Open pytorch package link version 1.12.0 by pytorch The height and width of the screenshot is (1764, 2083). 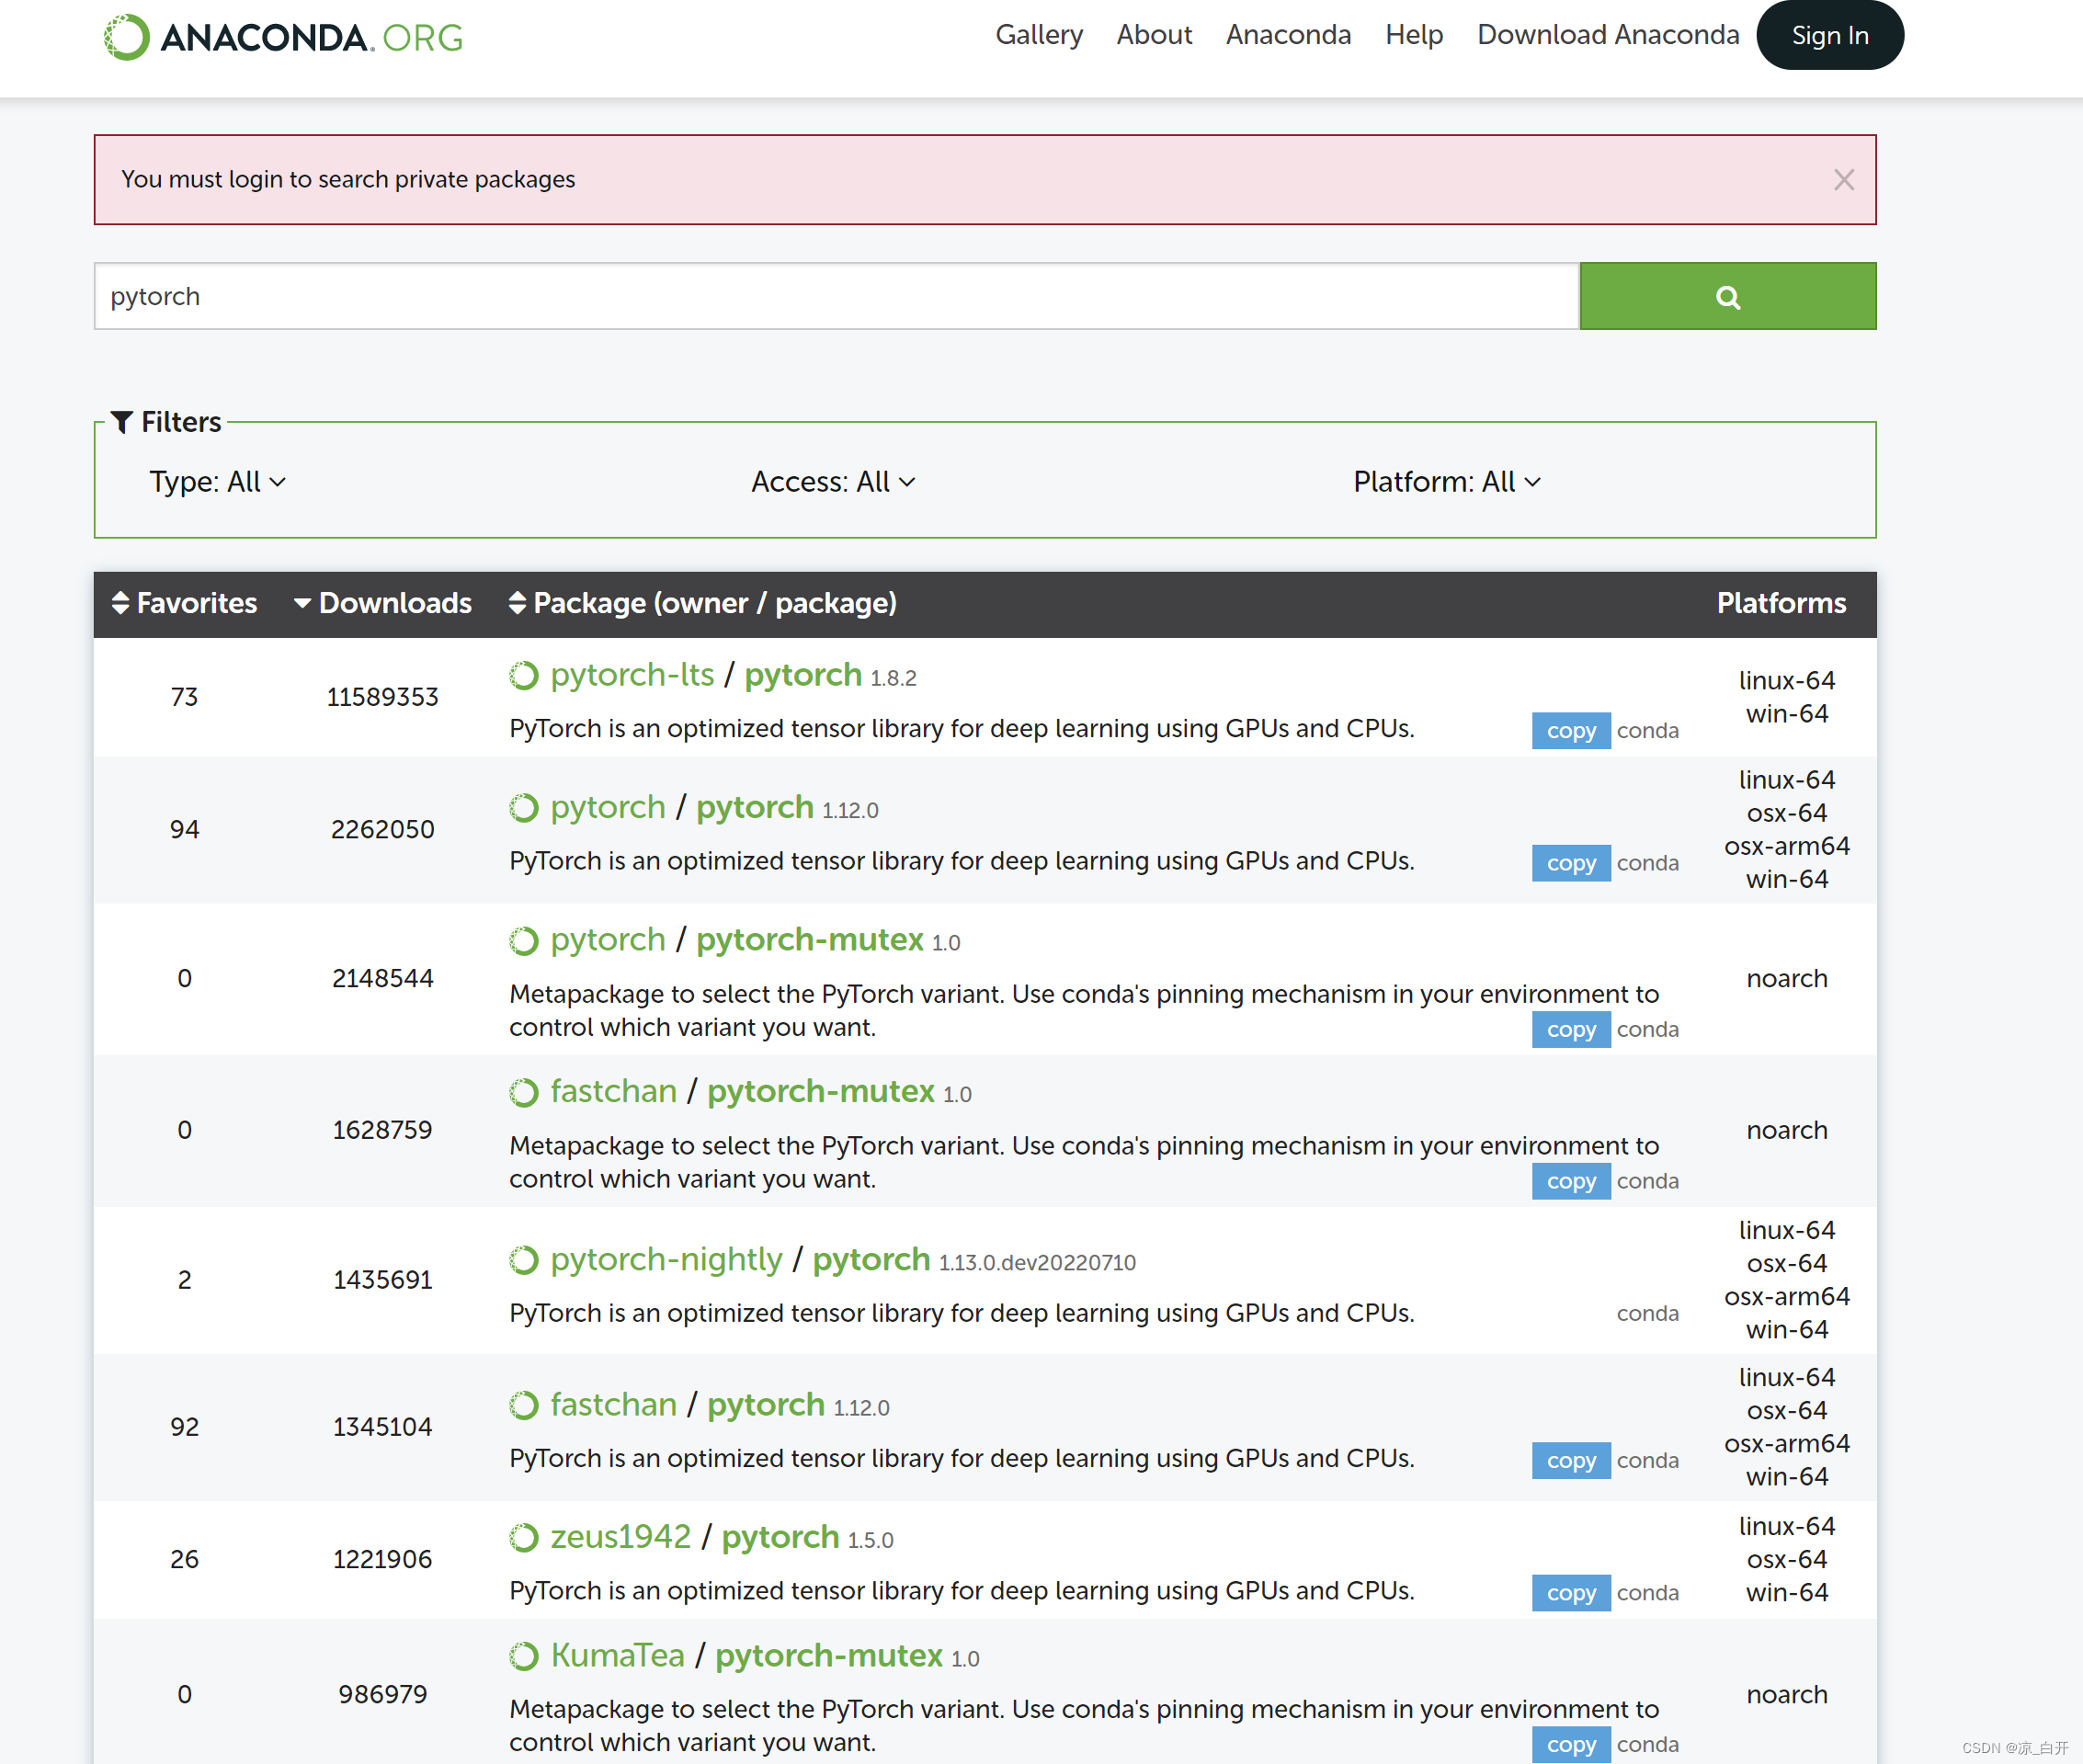[755, 807]
